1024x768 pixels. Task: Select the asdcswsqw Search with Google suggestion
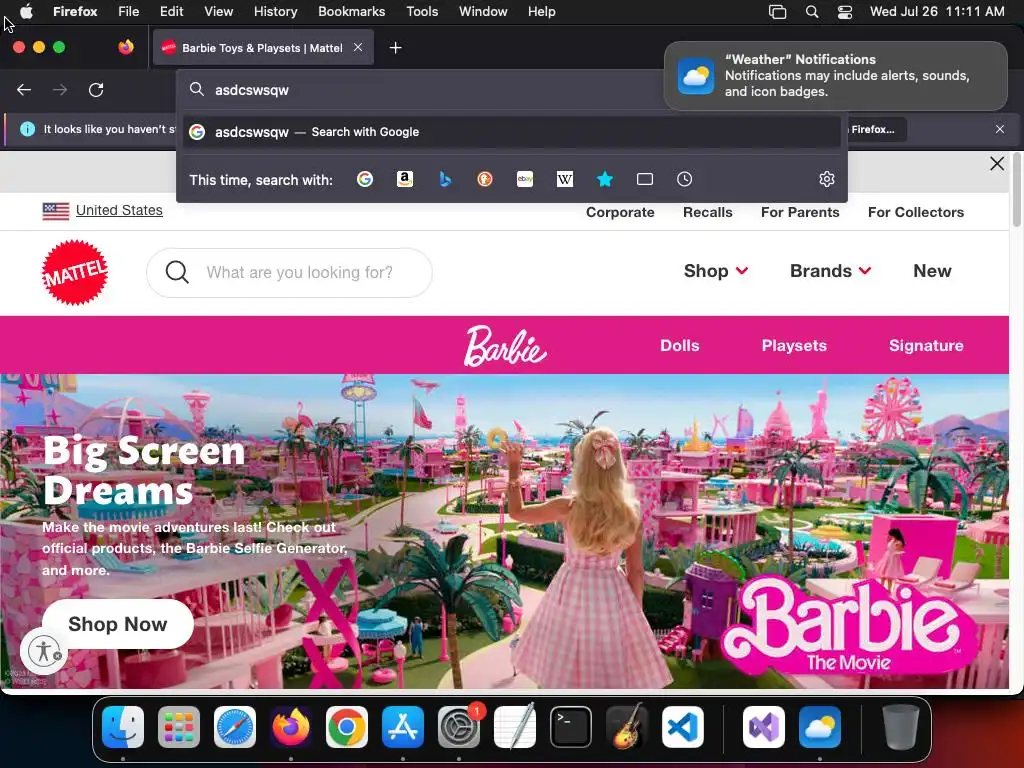point(511,132)
